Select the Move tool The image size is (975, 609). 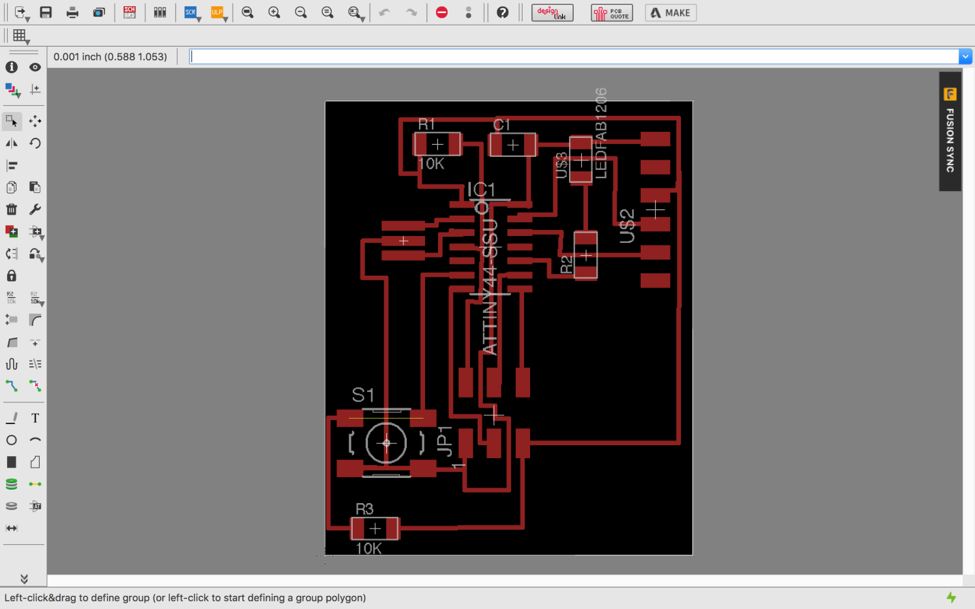click(x=35, y=121)
